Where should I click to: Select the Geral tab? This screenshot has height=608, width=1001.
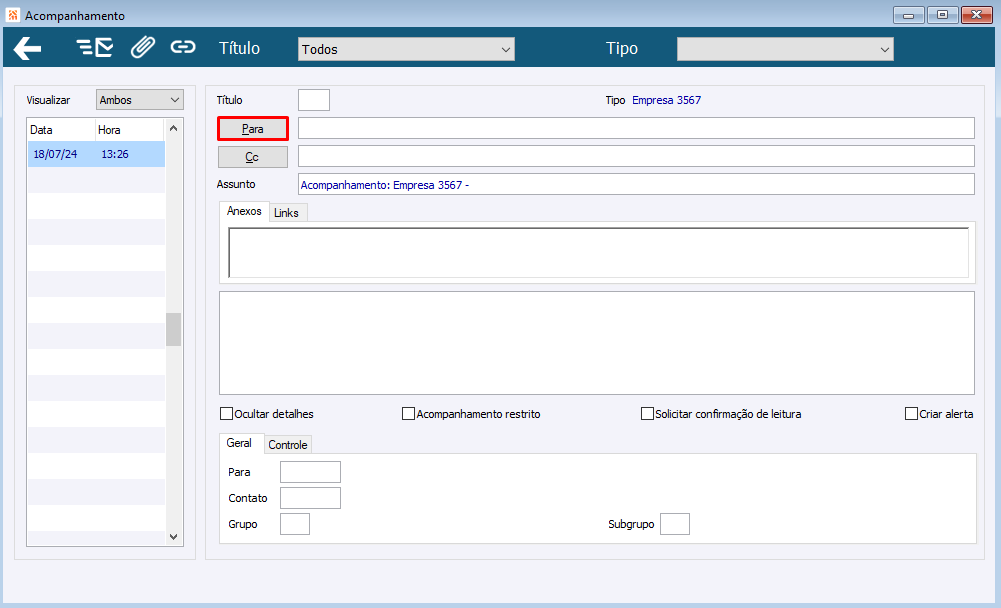point(239,443)
